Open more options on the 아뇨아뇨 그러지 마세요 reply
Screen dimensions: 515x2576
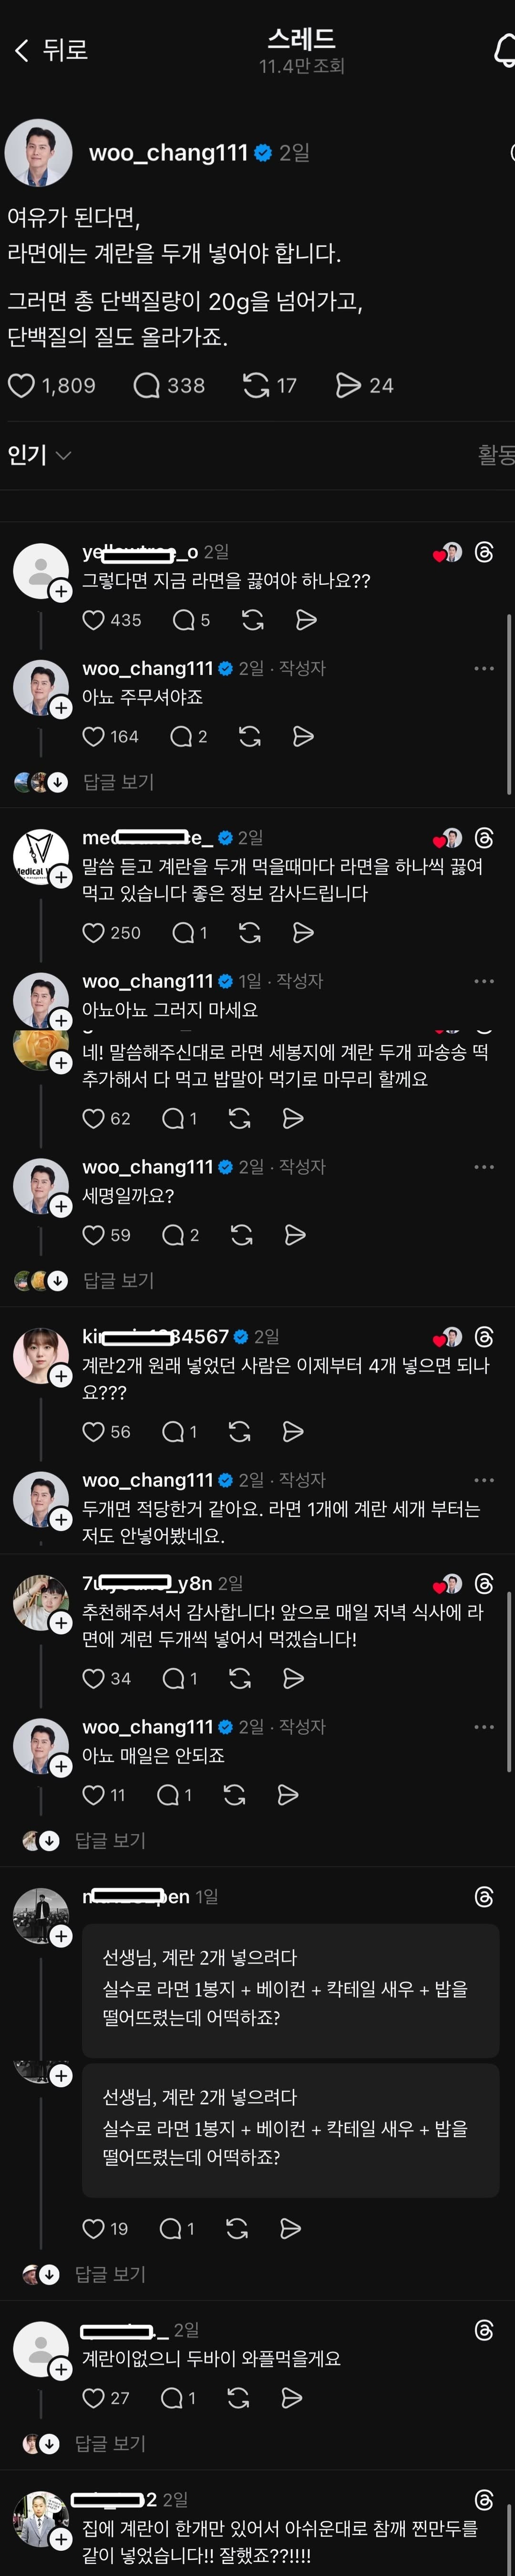coord(484,981)
